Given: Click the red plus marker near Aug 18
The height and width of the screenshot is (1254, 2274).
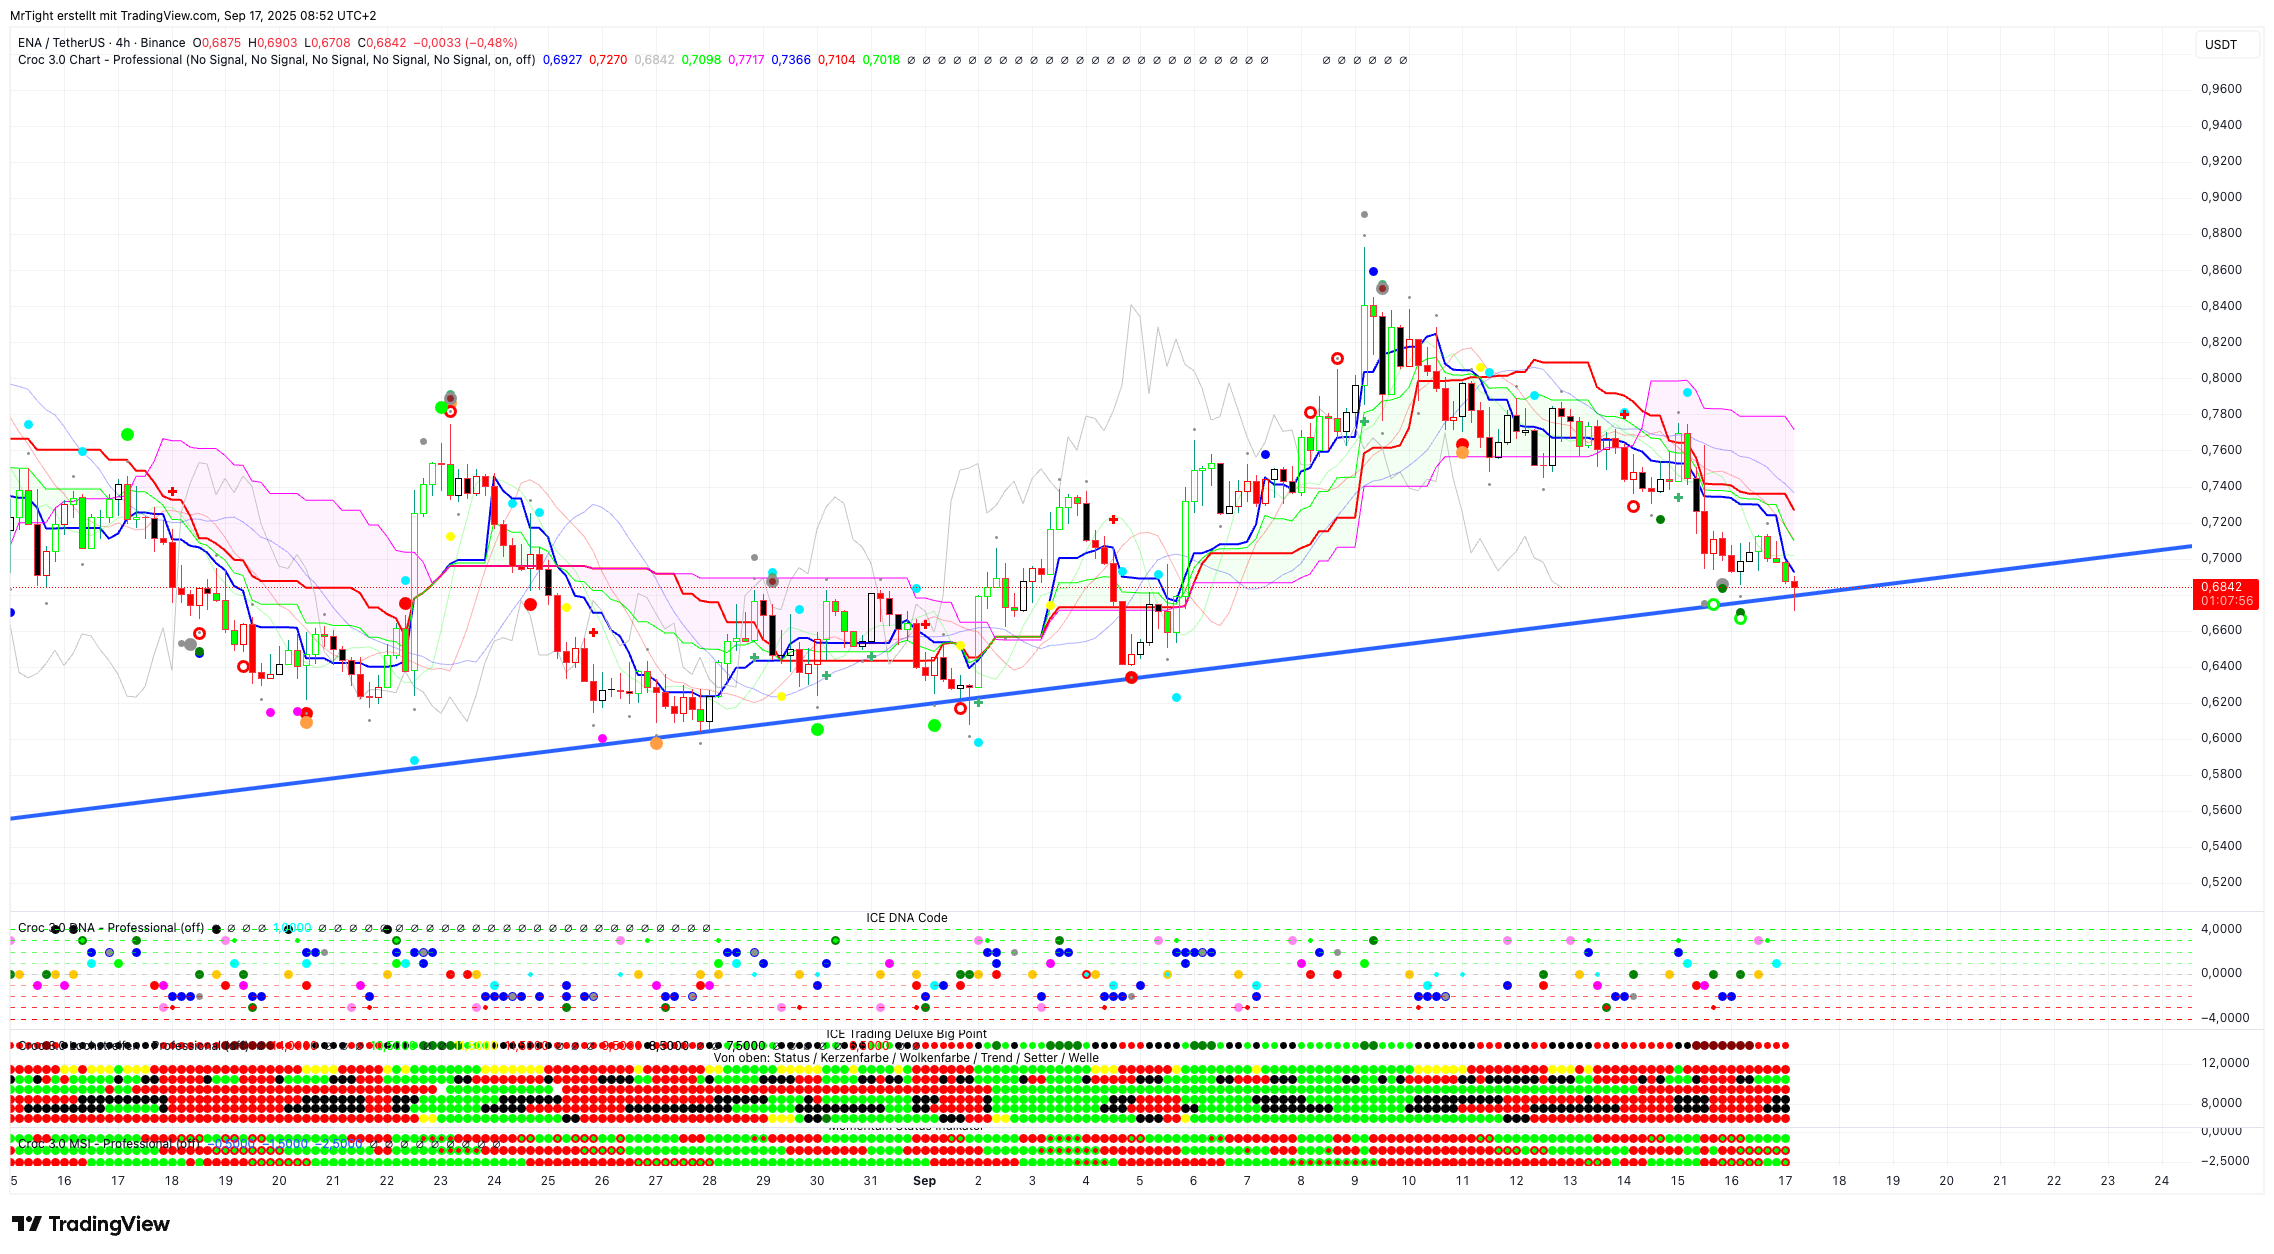Looking at the screenshot, I should (173, 491).
